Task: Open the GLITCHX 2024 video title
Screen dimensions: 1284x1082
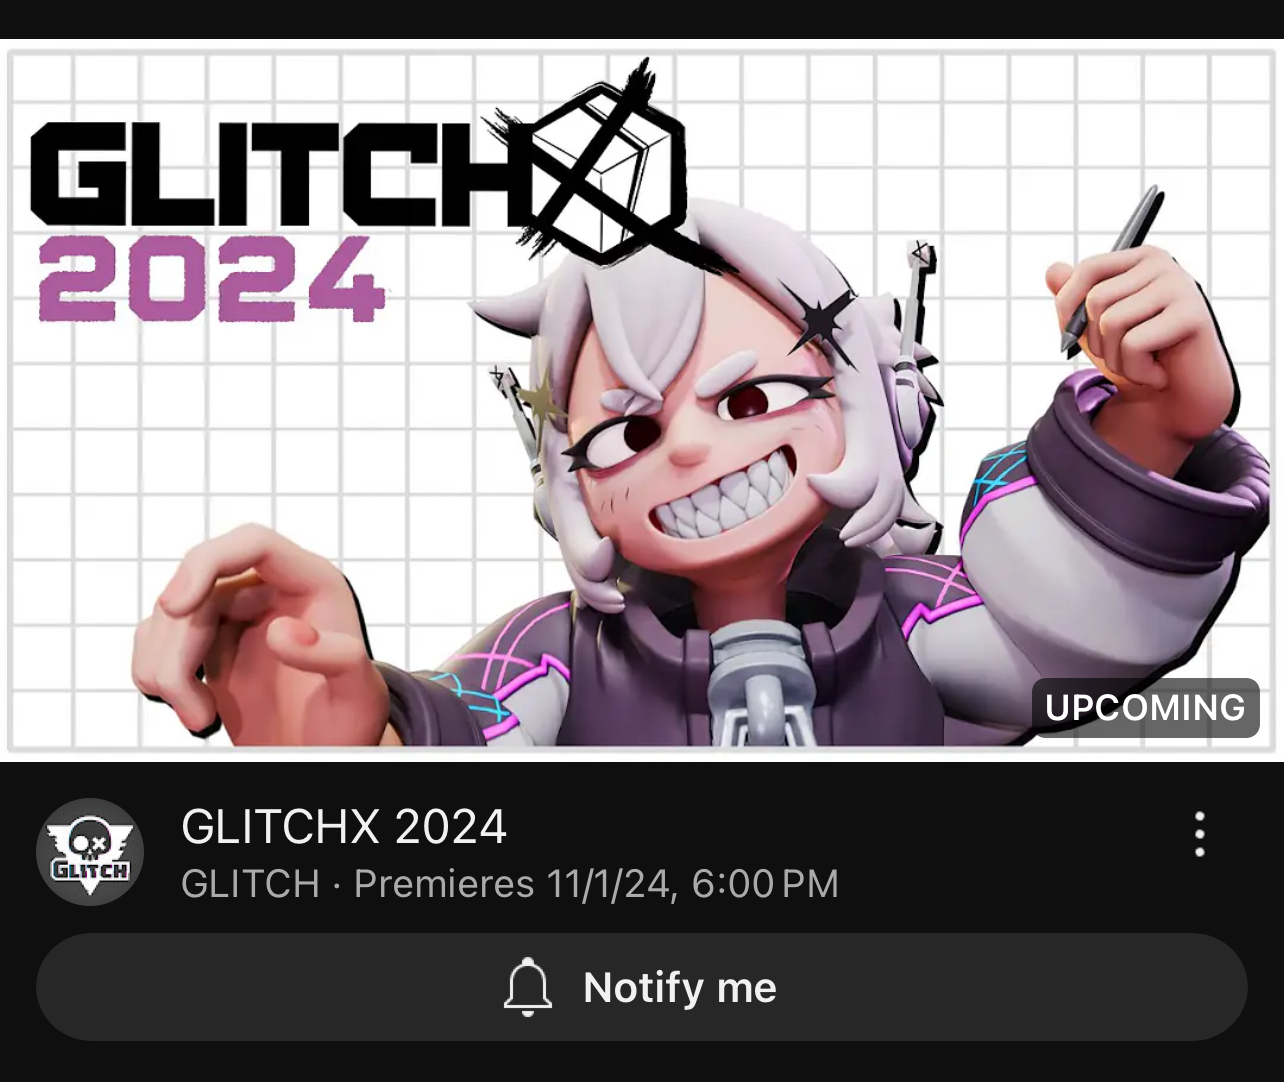Action: pyautogui.click(x=344, y=827)
